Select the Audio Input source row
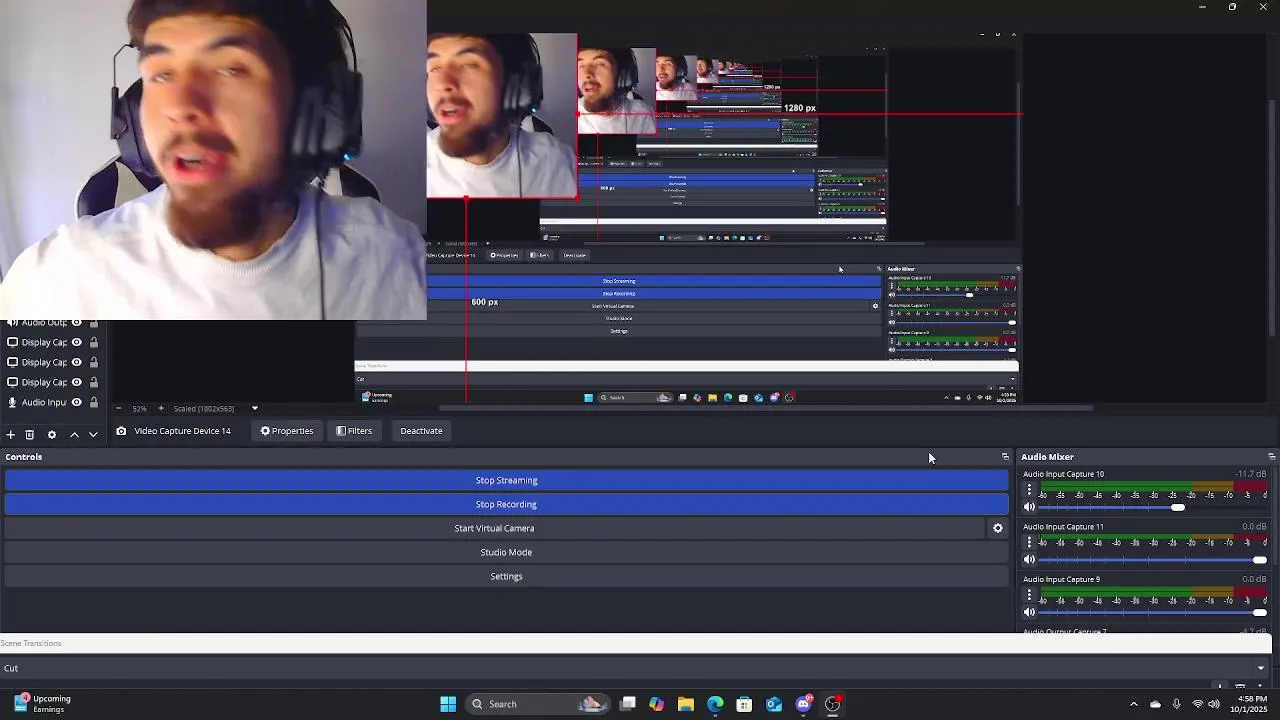The image size is (1280, 720). pyautogui.click(x=53, y=402)
